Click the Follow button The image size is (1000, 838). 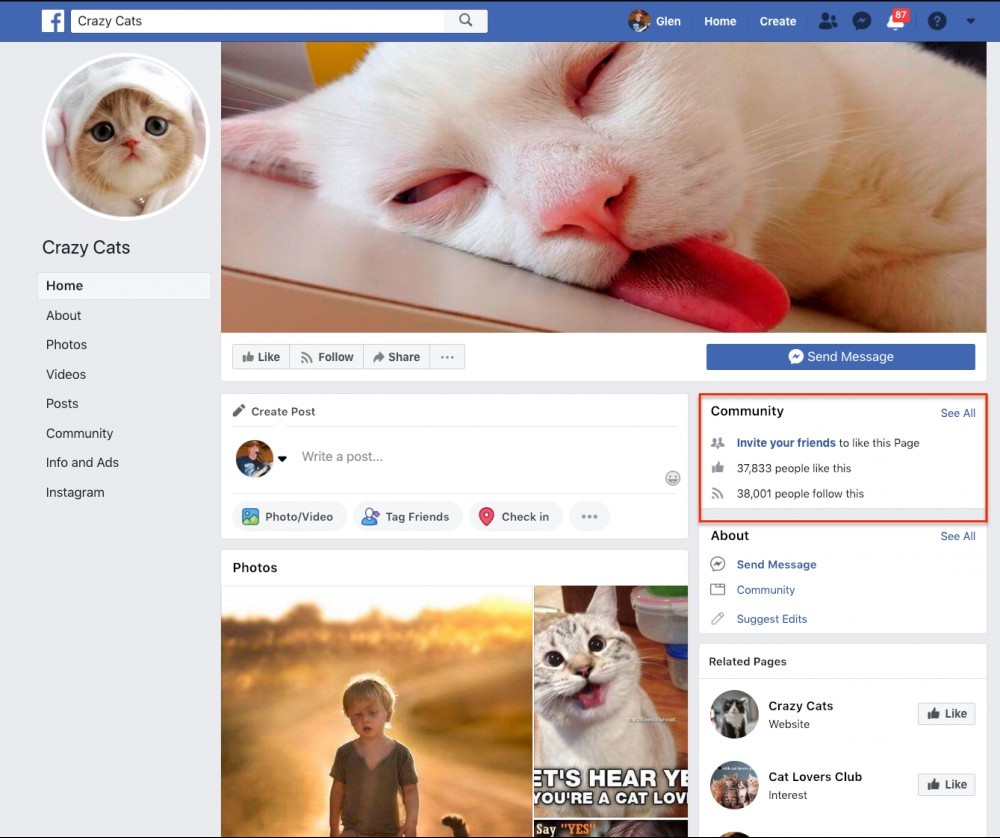click(x=327, y=357)
